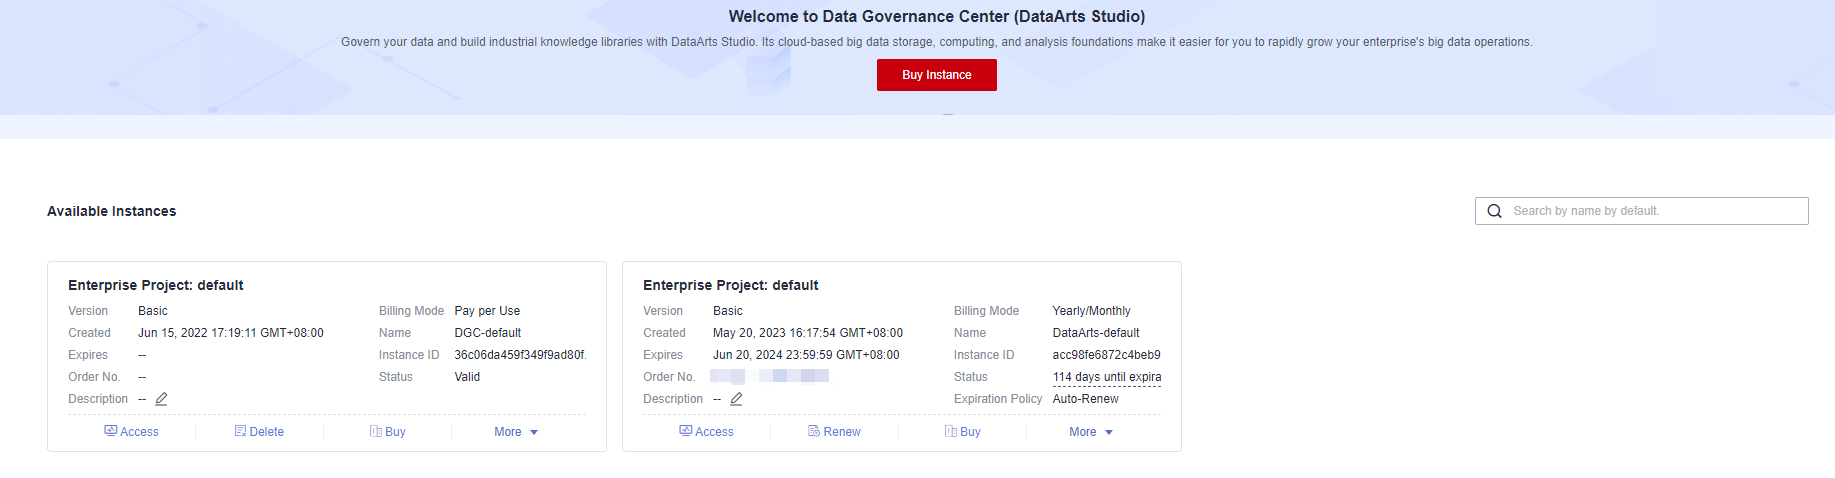Click Delete icon on DGC-default card

240,431
